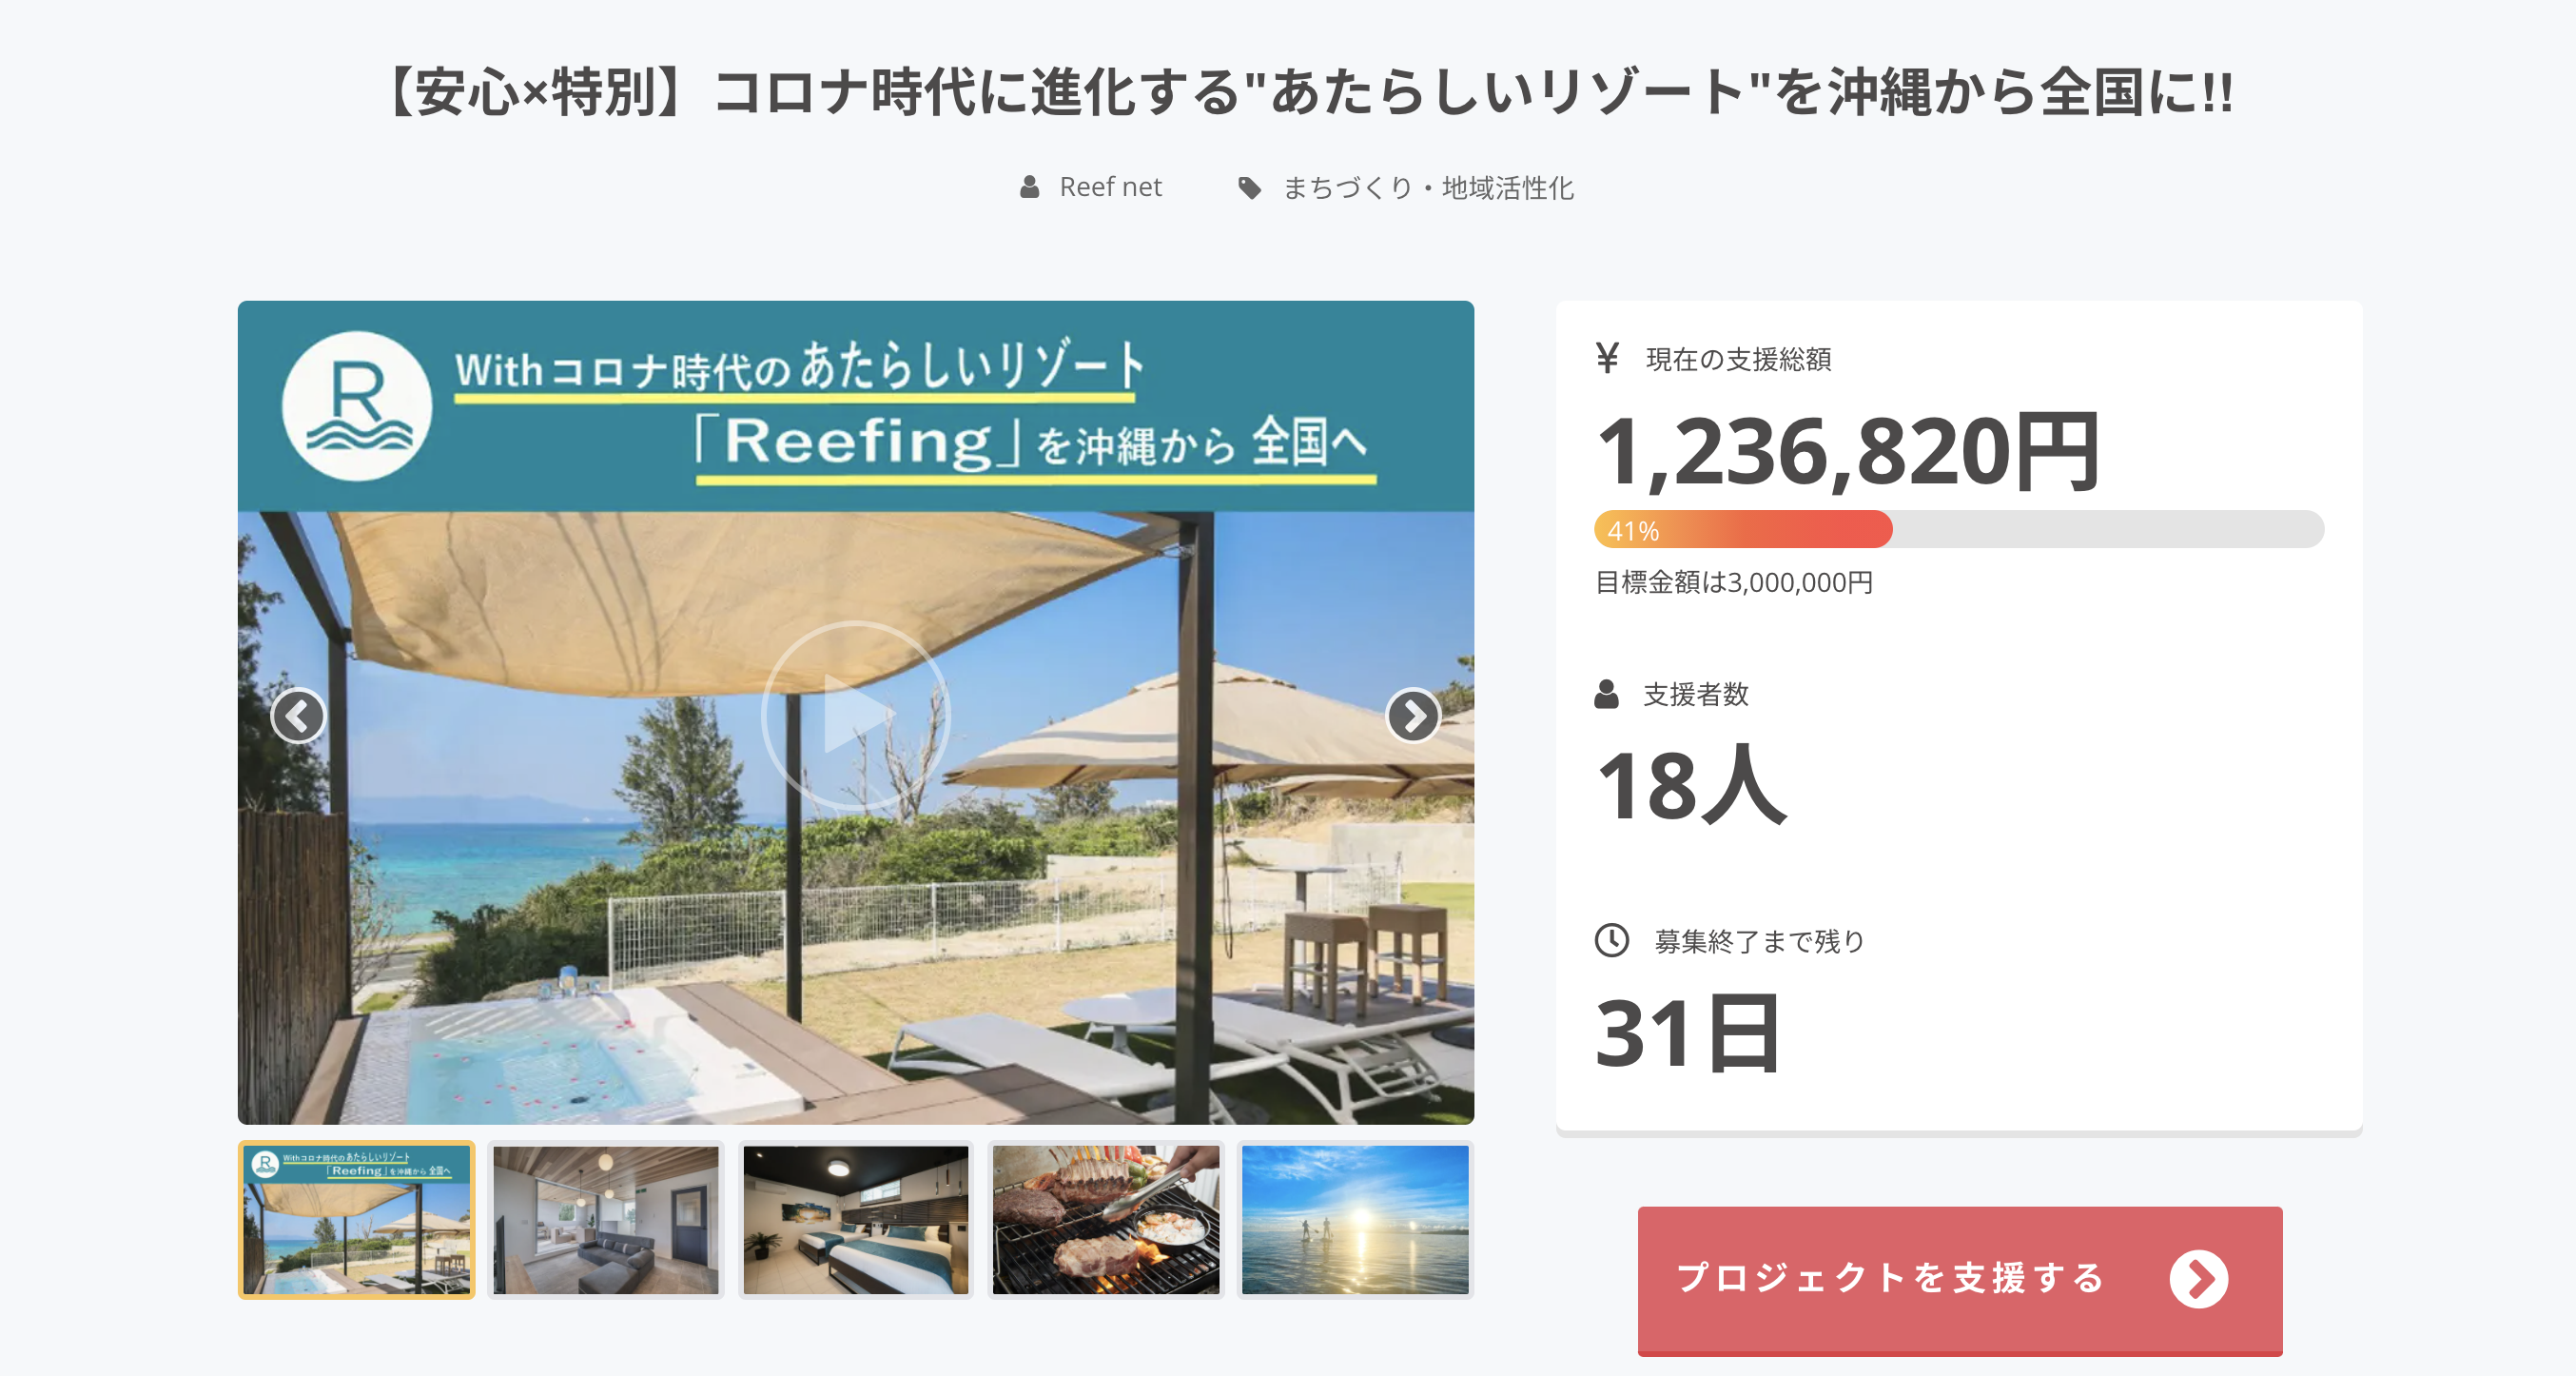Image resolution: width=2576 pixels, height=1376 pixels.
Task: Select the barbecue grill thumbnail
Action: coord(1105,1220)
